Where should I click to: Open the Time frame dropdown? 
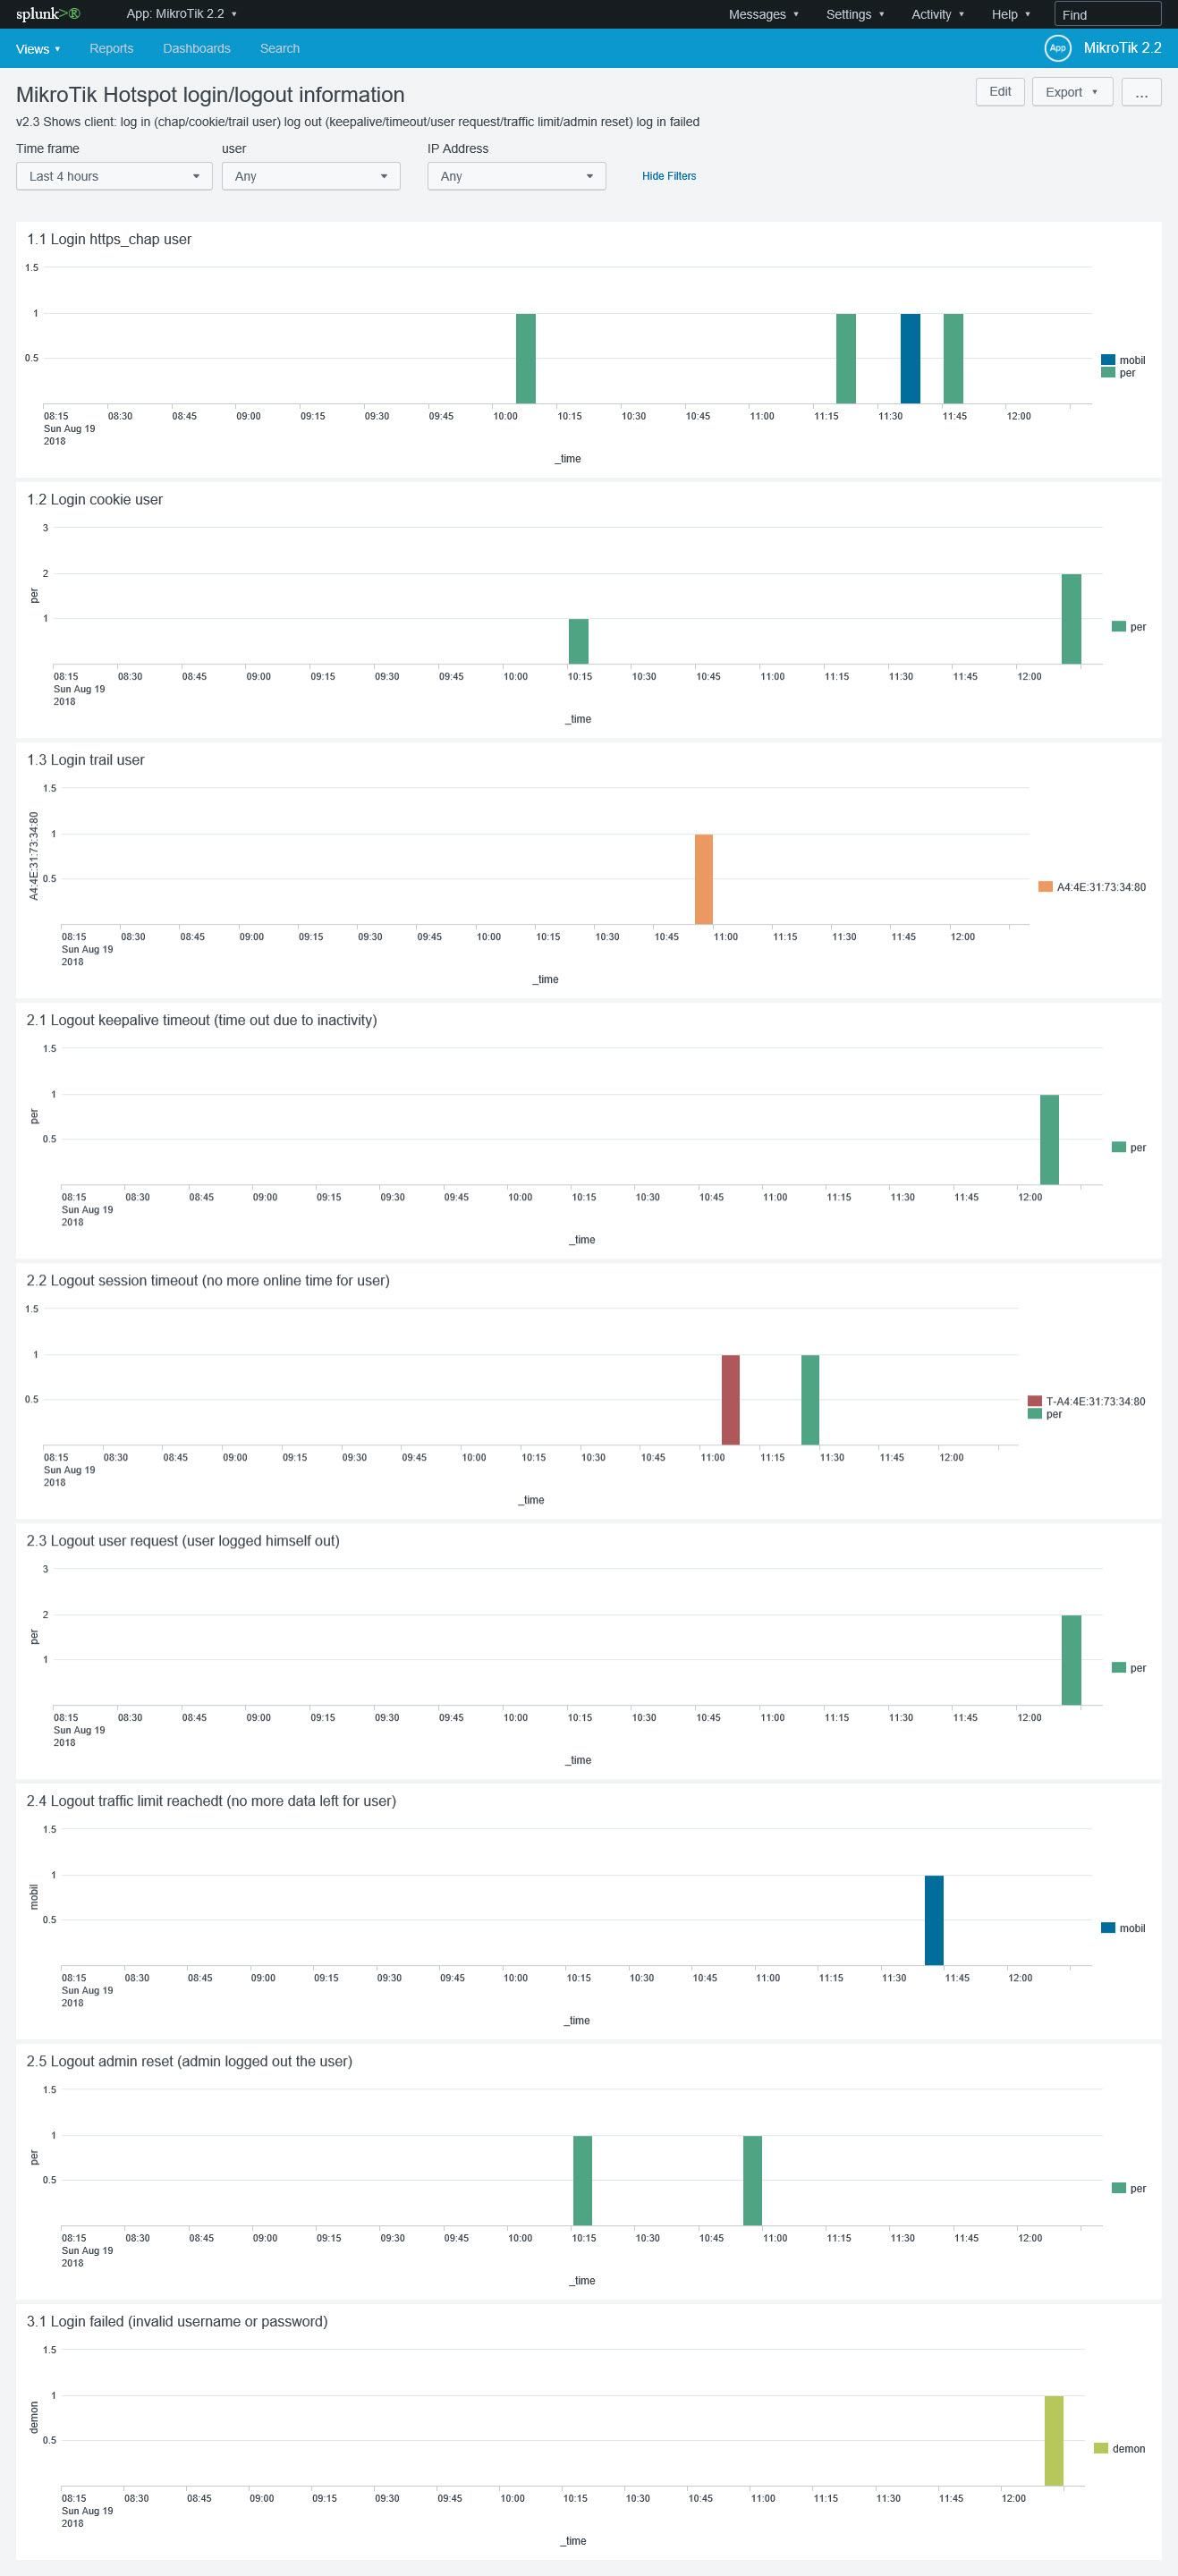pos(114,176)
